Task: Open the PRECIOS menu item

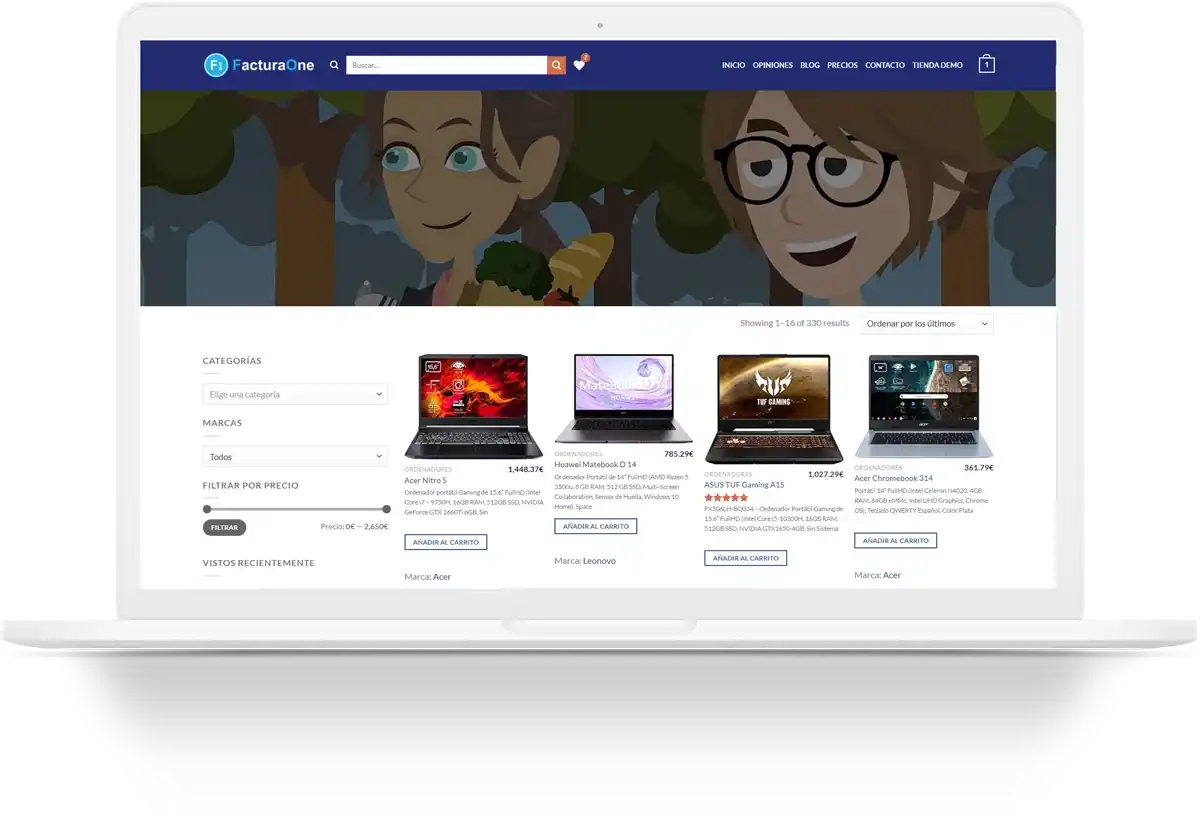Action: point(842,65)
